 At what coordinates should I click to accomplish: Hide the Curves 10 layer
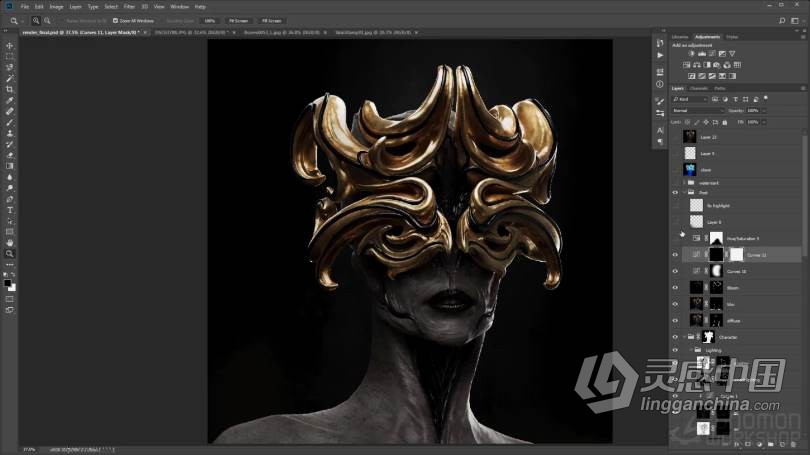coord(675,271)
